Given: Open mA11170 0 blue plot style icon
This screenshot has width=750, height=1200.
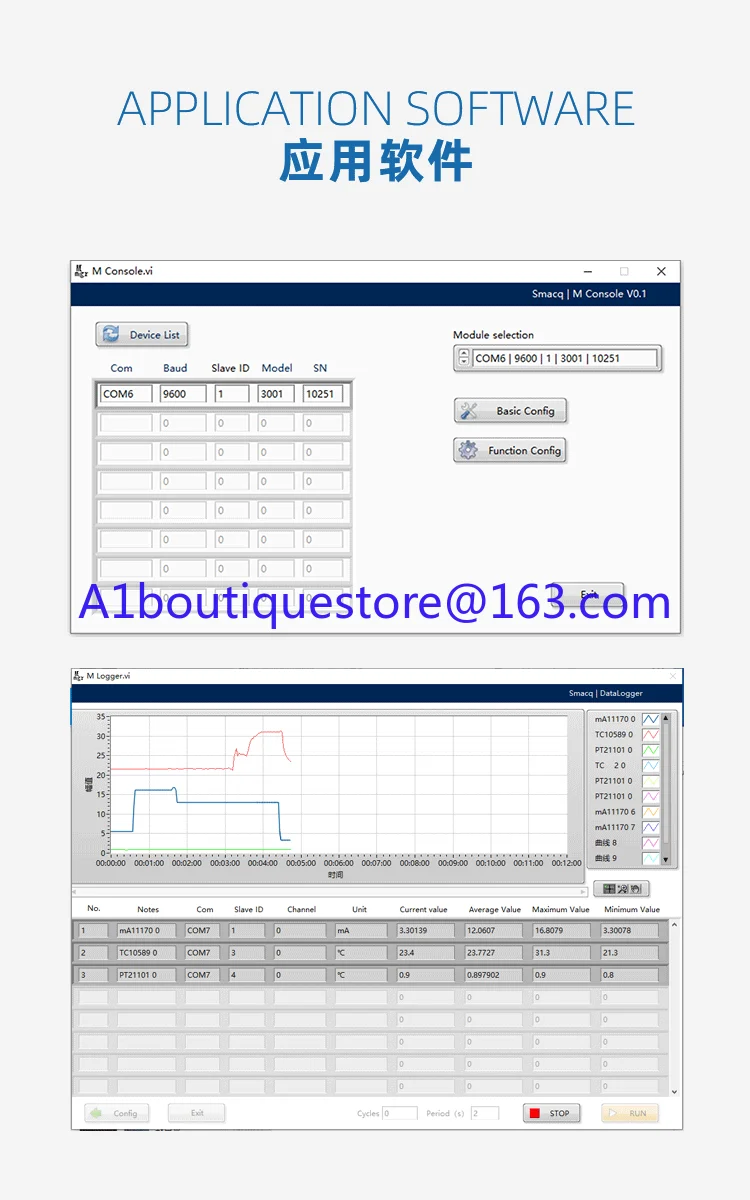Looking at the screenshot, I should click(x=651, y=719).
